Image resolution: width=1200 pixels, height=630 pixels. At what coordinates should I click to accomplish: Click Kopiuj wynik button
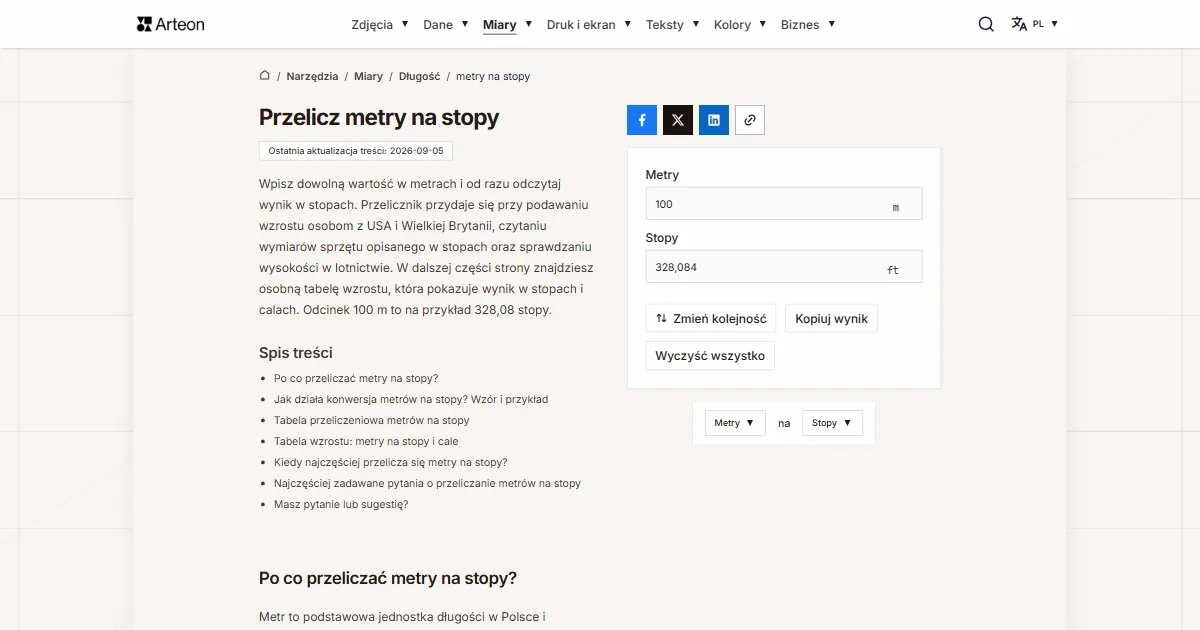coord(831,319)
